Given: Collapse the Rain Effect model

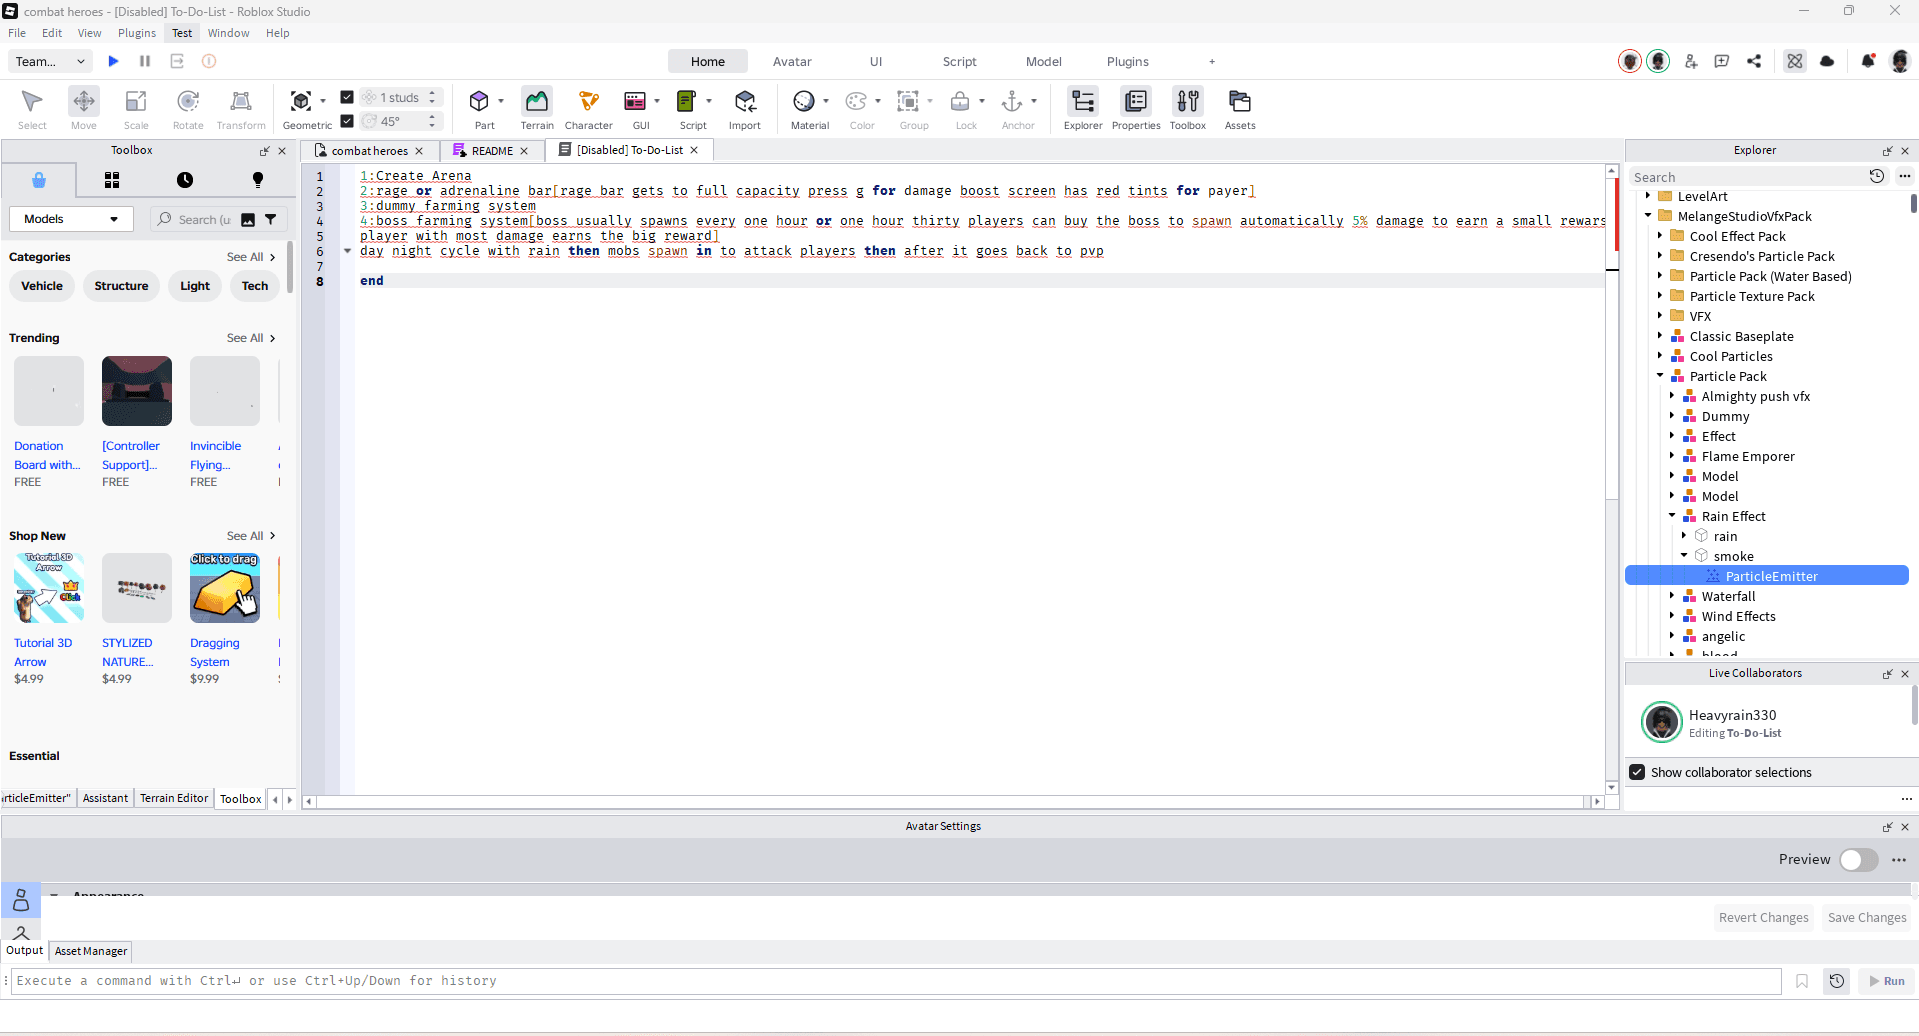Looking at the screenshot, I should click(1672, 516).
